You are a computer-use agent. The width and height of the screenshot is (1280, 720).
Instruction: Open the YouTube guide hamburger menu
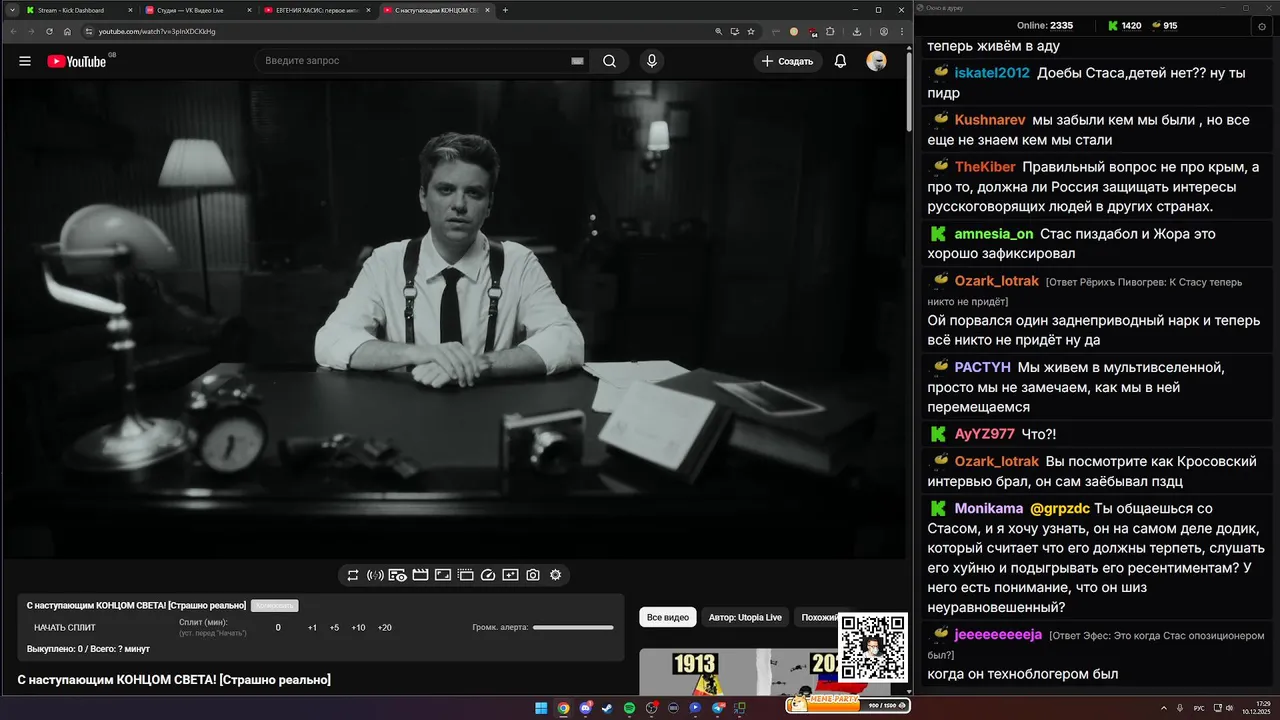[x=25, y=61]
